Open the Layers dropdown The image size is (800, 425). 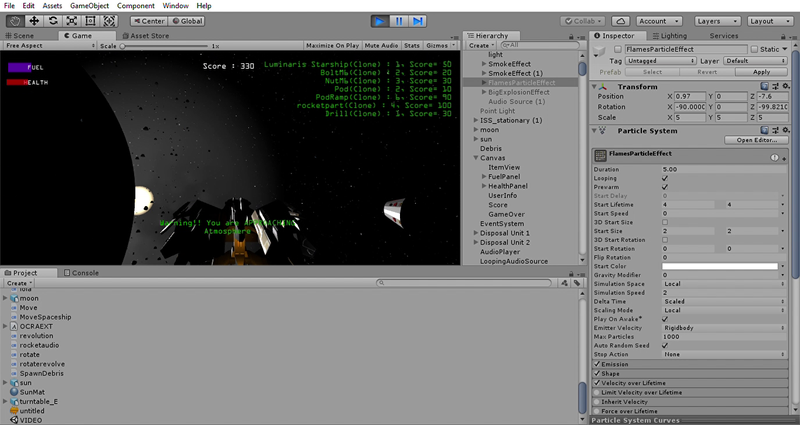click(717, 20)
